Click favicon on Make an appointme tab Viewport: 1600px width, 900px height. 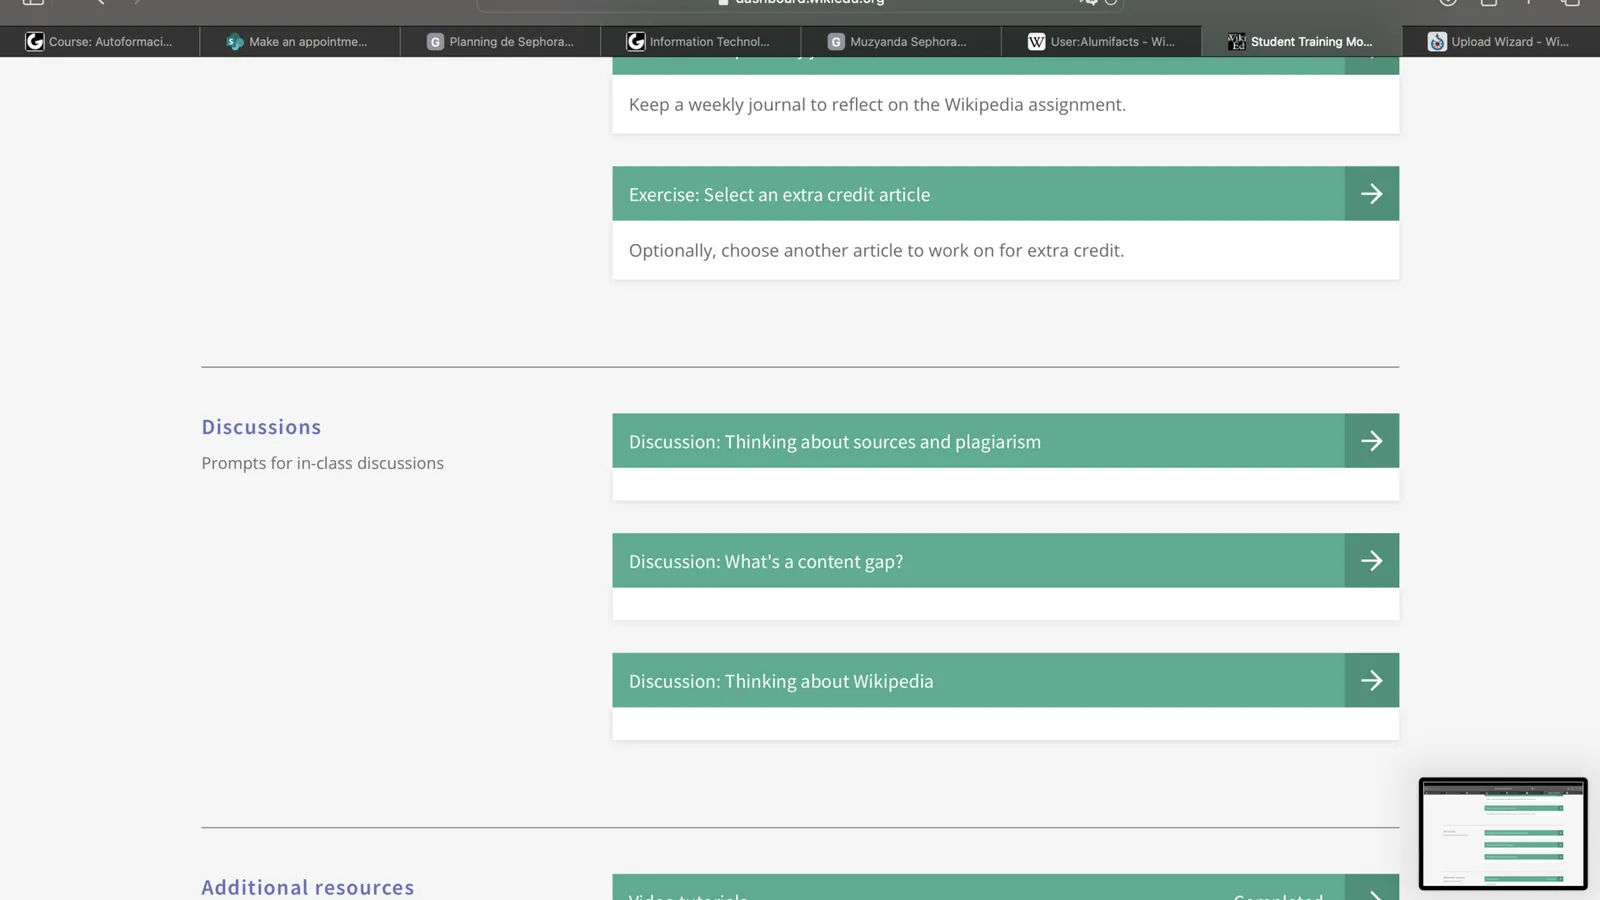pyautogui.click(x=235, y=41)
